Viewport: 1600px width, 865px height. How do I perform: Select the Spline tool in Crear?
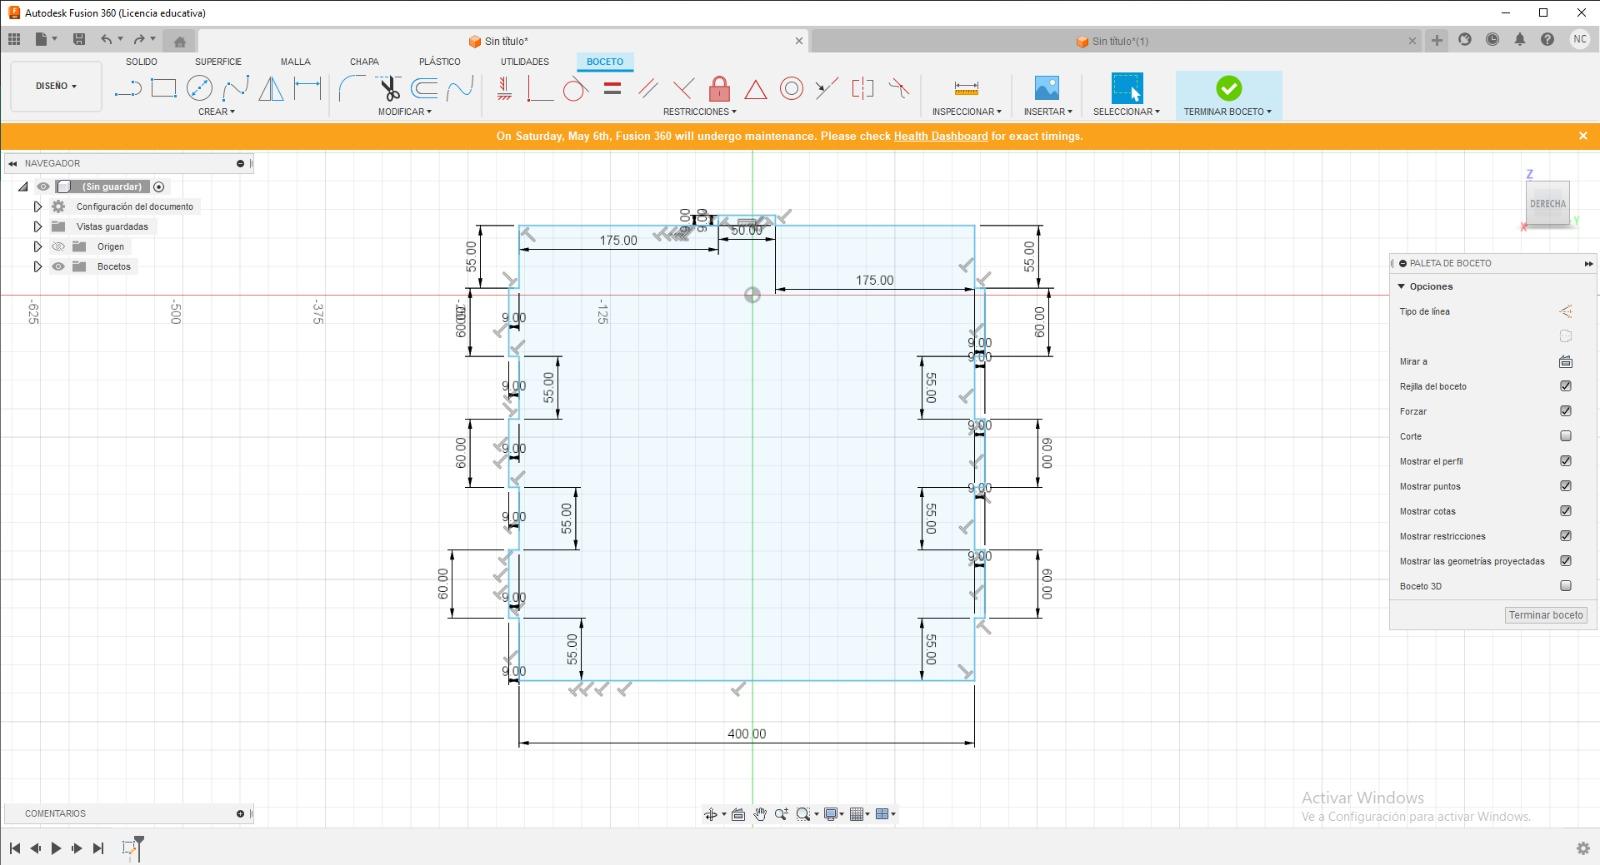pyautogui.click(x=236, y=89)
